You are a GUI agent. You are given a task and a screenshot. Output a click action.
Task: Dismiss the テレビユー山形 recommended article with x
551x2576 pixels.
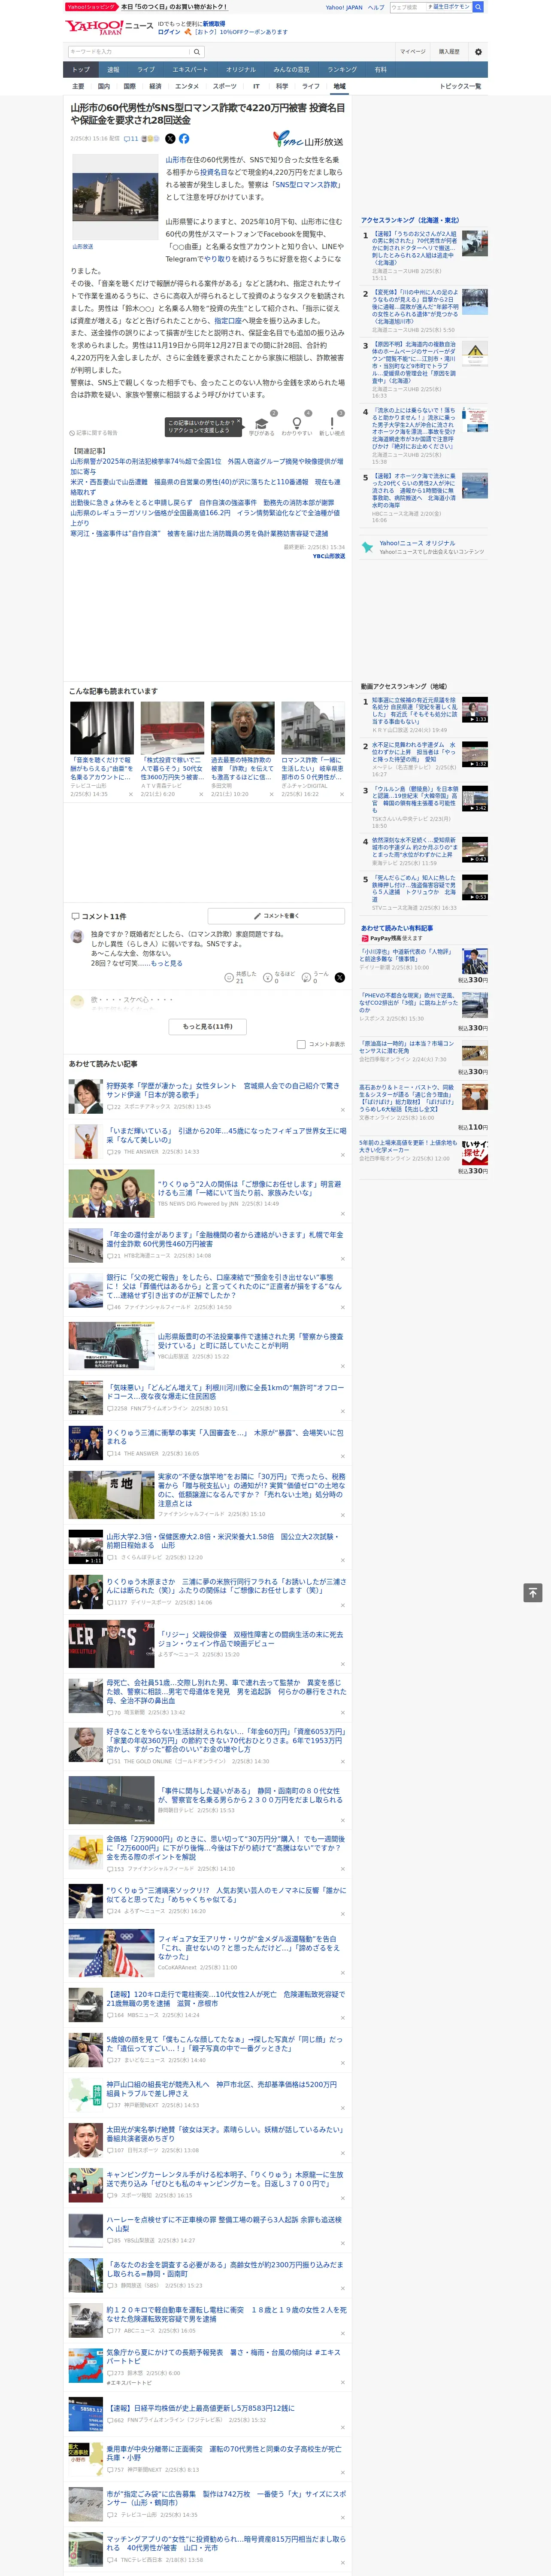tap(131, 794)
